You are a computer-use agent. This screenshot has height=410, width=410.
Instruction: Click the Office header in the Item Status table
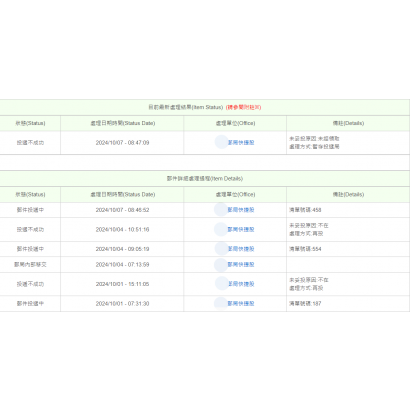(235, 123)
